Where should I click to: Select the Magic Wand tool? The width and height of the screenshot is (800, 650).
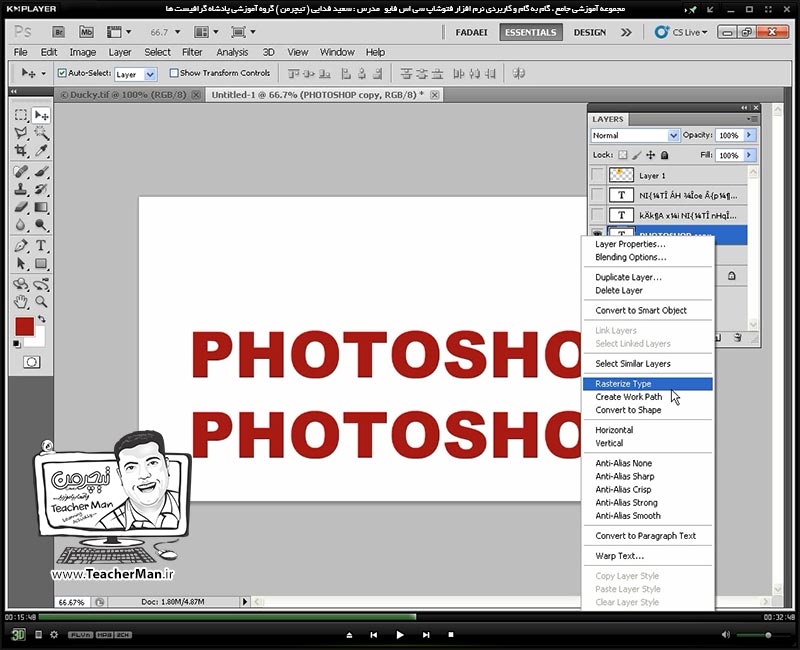(41, 133)
